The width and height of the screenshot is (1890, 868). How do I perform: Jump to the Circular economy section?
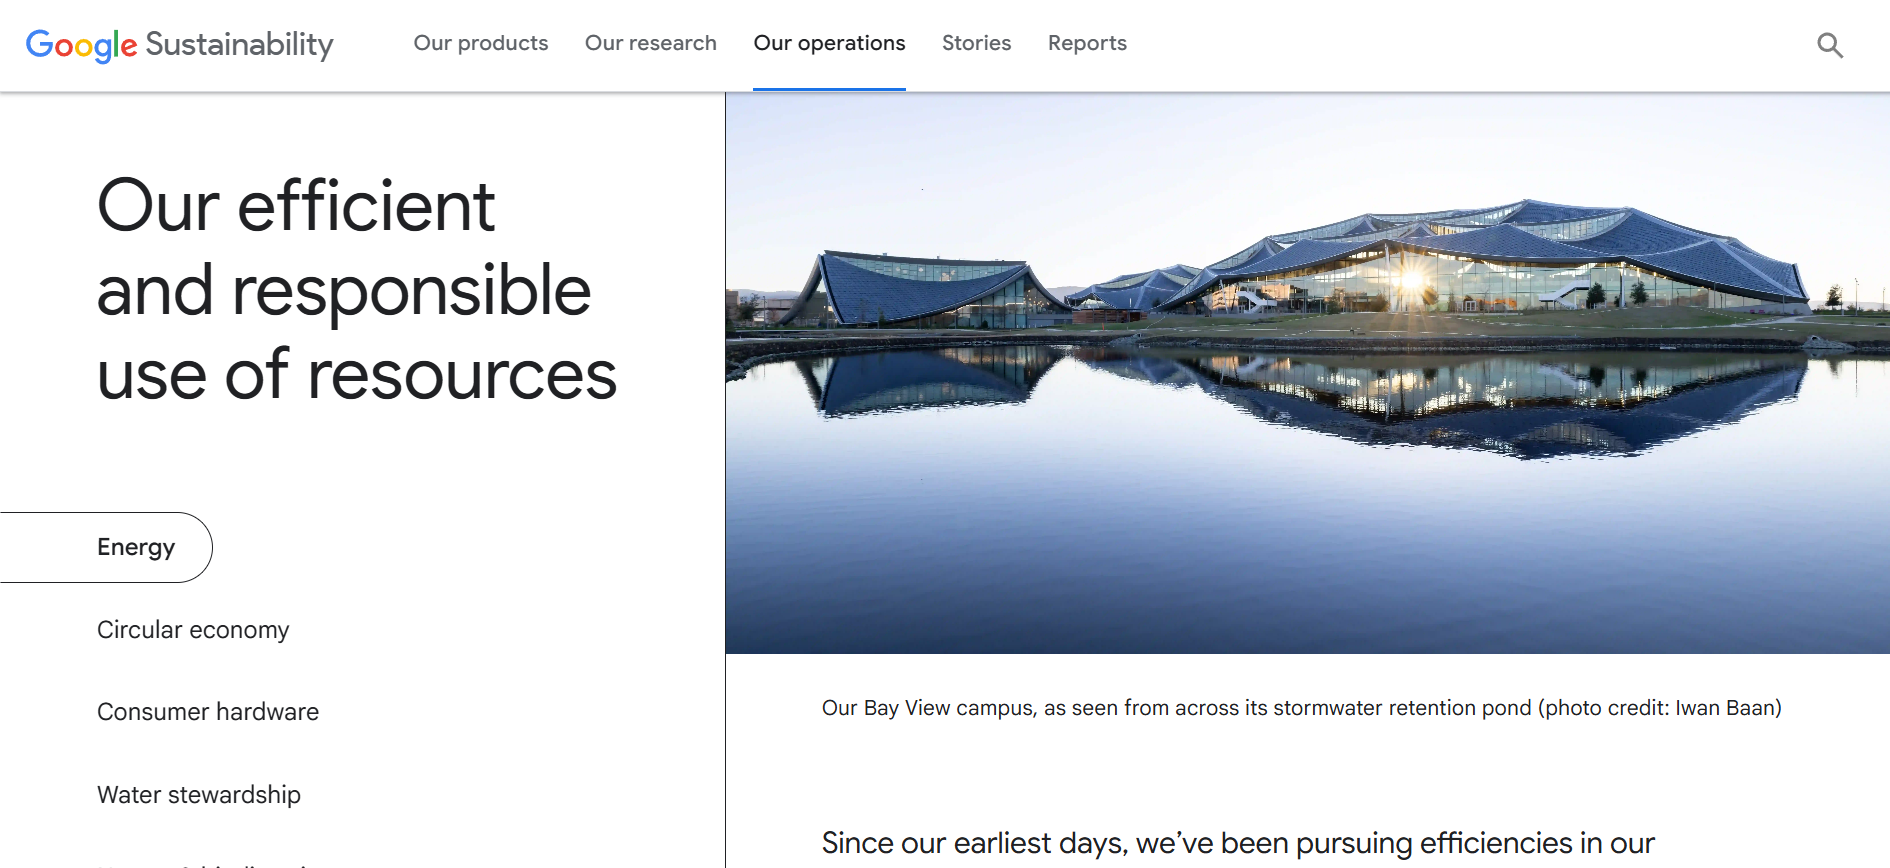click(x=193, y=630)
